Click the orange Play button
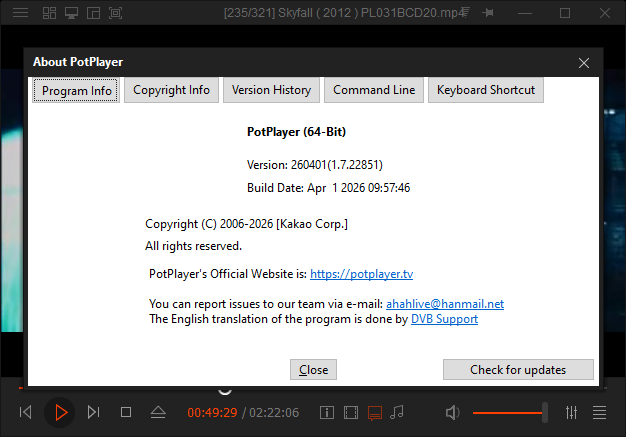The width and height of the screenshot is (626, 437). coord(60,412)
